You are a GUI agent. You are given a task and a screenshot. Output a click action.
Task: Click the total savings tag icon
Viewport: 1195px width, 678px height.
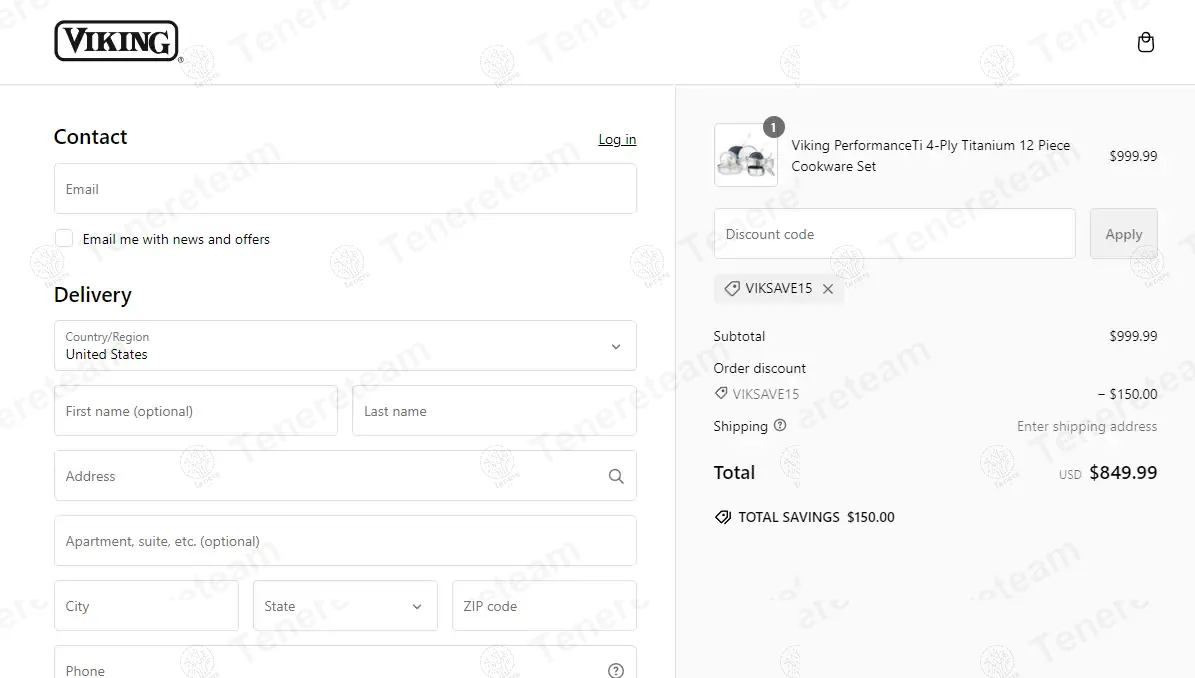tap(723, 517)
